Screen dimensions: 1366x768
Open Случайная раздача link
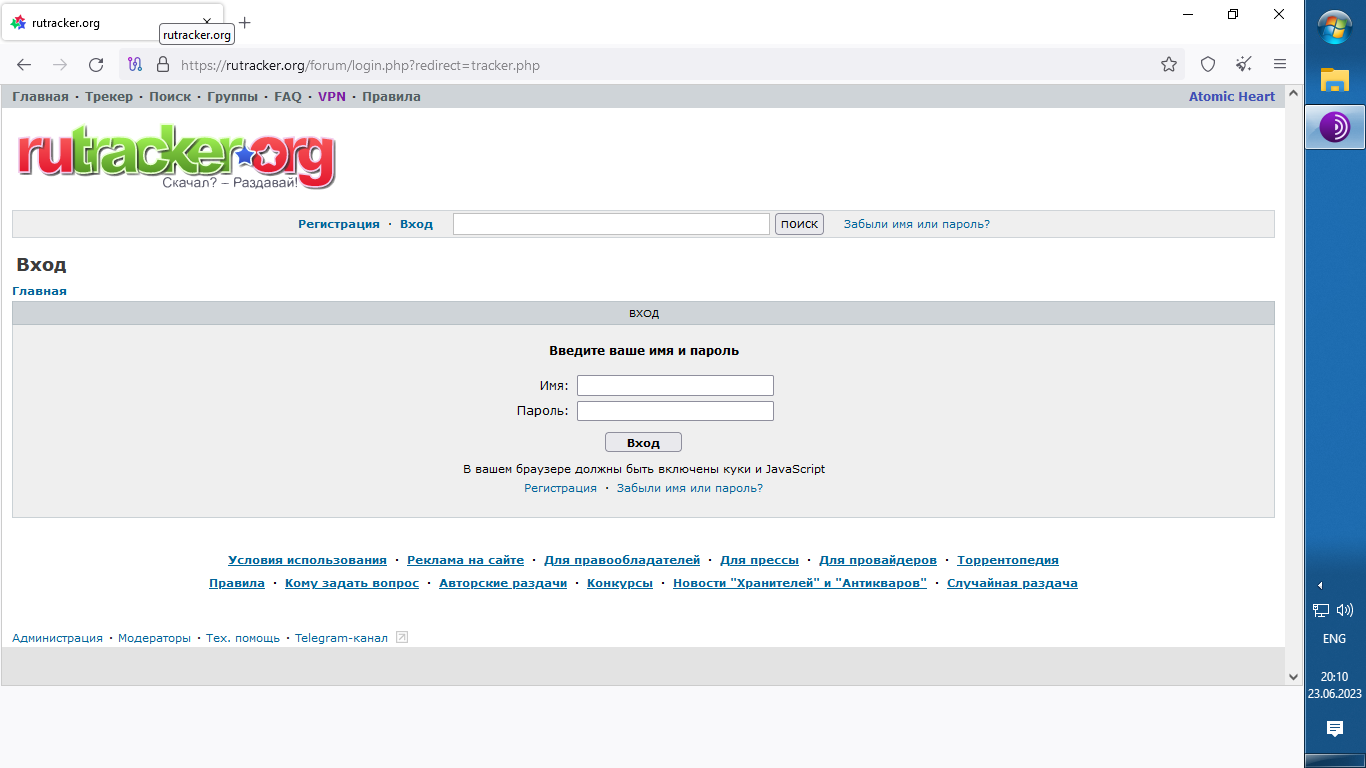coord(1012,583)
